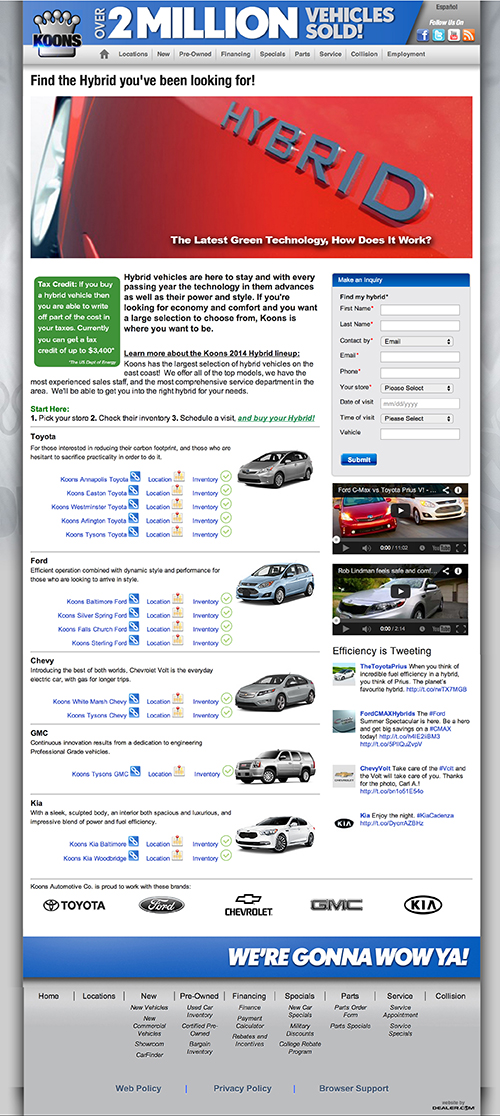Open Service menu in top navigation
This screenshot has width=500, height=1116.
[x=331, y=54]
